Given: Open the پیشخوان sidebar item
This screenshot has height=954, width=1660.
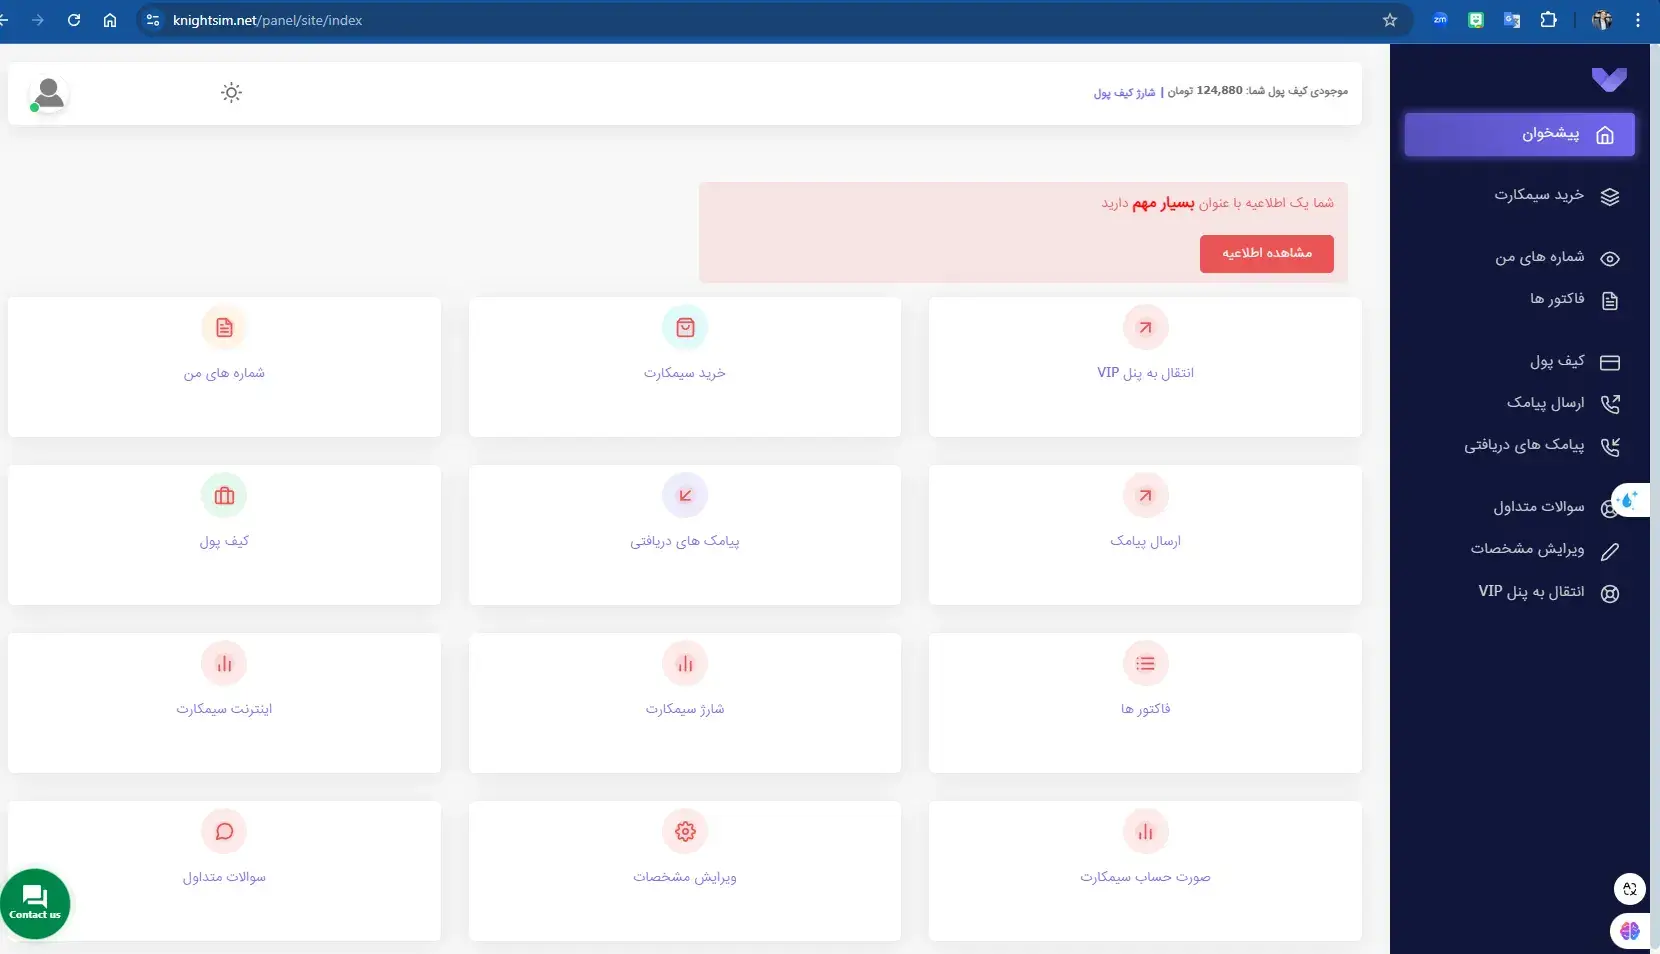Looking at the screenshot, I should coord(1519,134).
